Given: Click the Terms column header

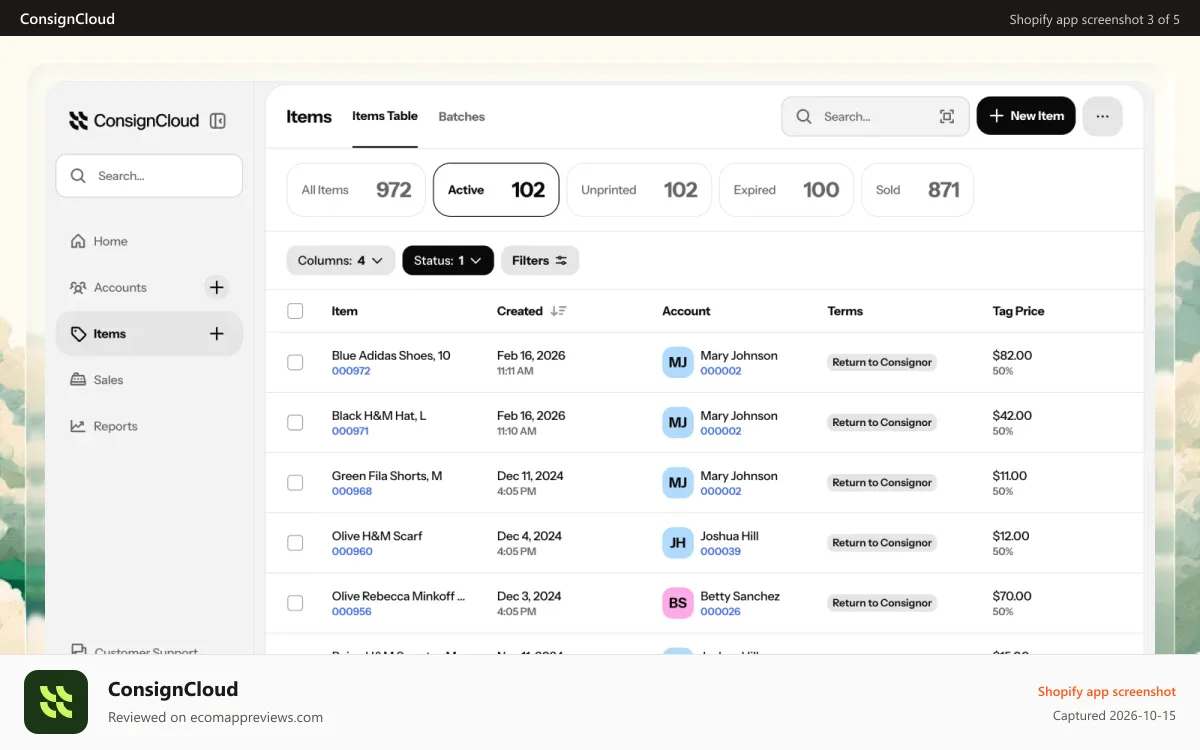Looking at the screenshot, I should [845, 311].
